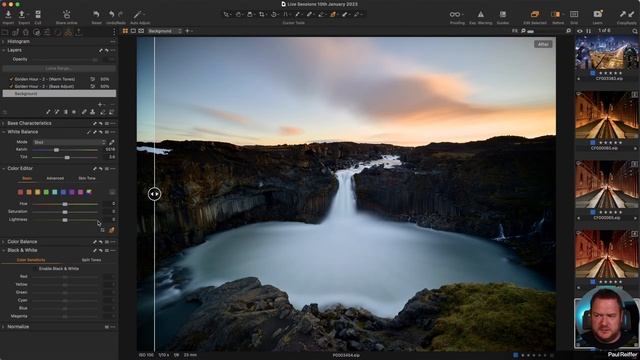640x360 pixels.
Task: Collapse the Black & White panel
Action: [x=4, y=251]
